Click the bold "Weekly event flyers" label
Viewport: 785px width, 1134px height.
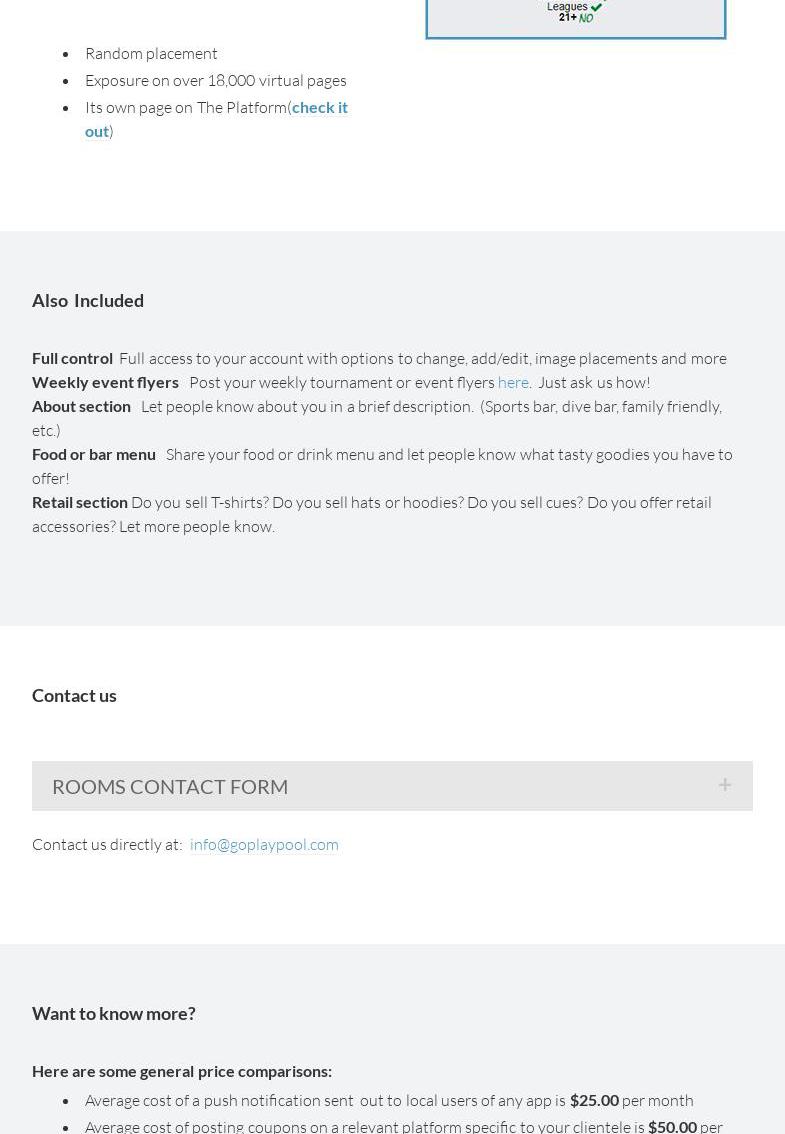click(x=105, y=382)
